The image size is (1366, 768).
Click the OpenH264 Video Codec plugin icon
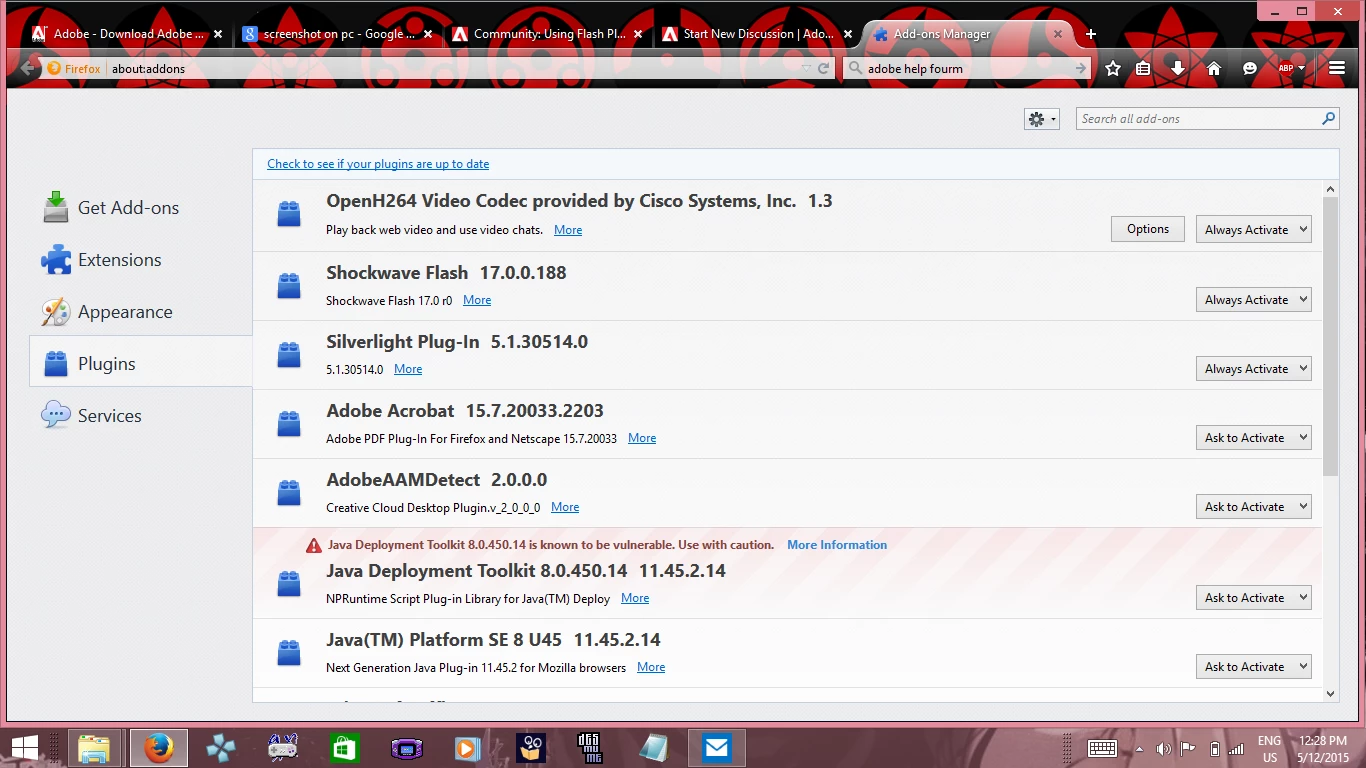pyautogui.click(x=289, y=214)
